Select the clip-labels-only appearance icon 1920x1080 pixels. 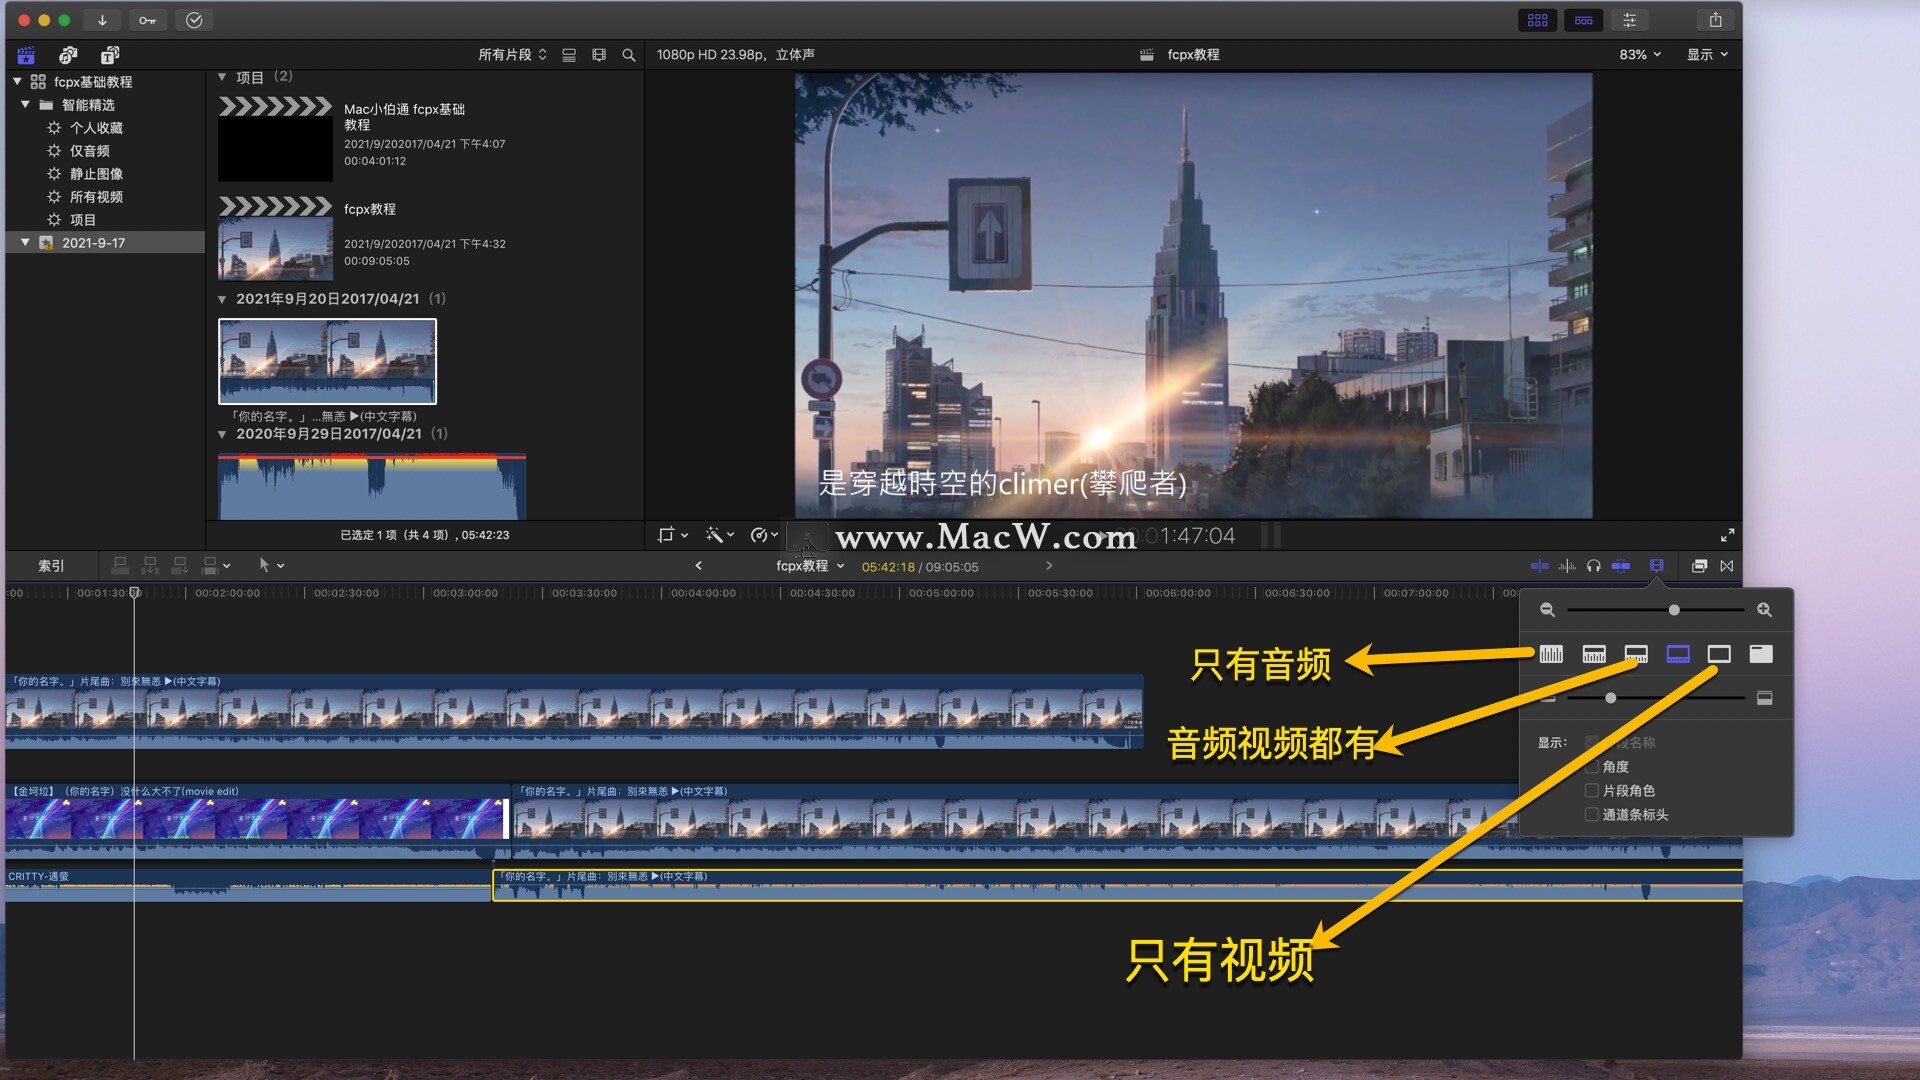1761,654
